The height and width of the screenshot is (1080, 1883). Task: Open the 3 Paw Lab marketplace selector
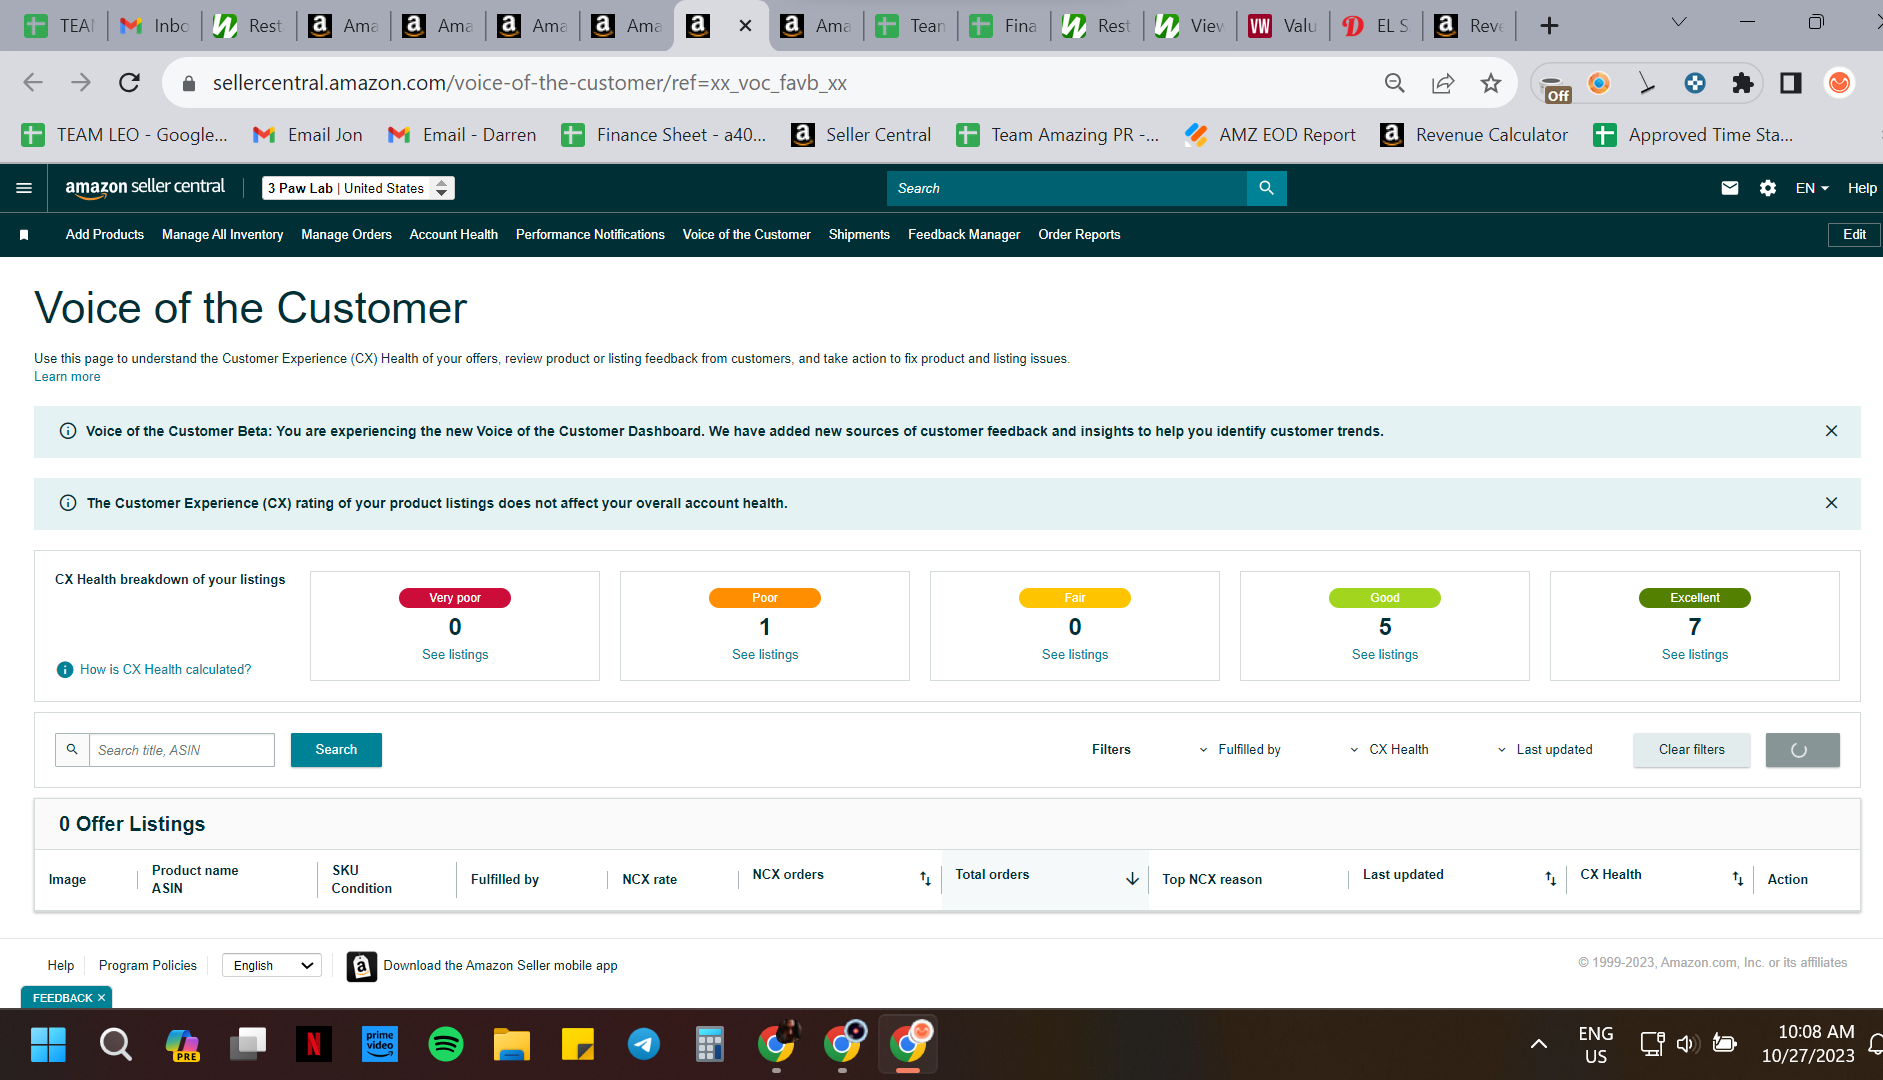358,188
